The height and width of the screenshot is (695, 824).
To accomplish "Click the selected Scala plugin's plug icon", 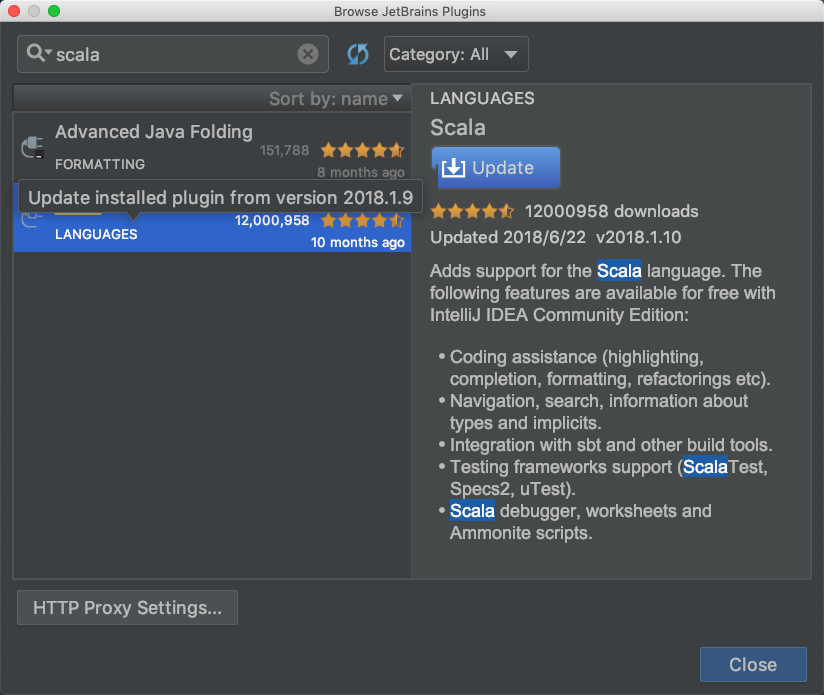I will pyautogui.click(x=30, y=219).
